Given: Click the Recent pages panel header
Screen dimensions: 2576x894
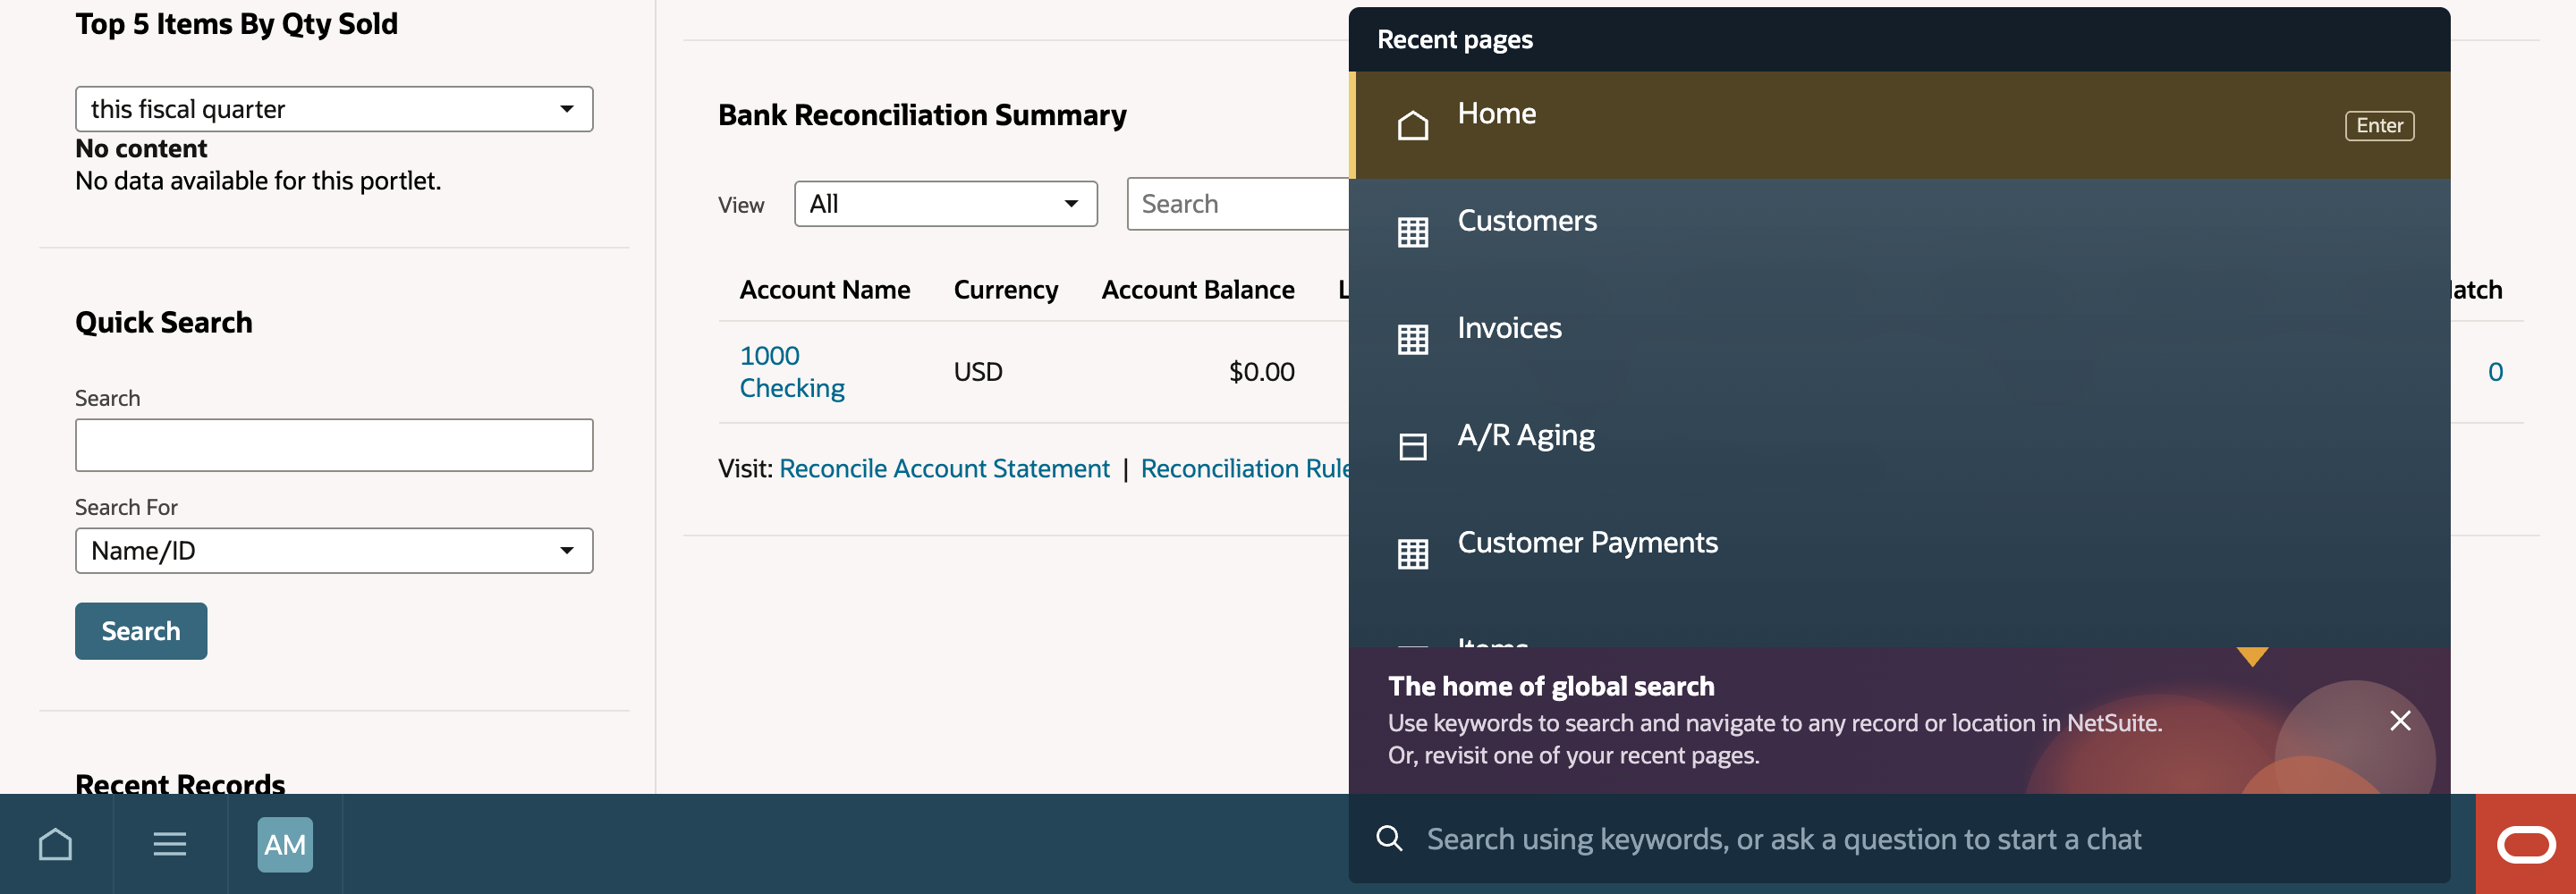Looking at the screenshot, I should [1899, 39].
